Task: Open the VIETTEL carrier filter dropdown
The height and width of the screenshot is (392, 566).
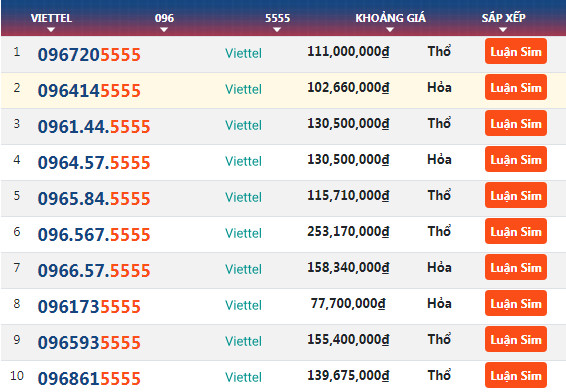Action: [x=51, y=21]
